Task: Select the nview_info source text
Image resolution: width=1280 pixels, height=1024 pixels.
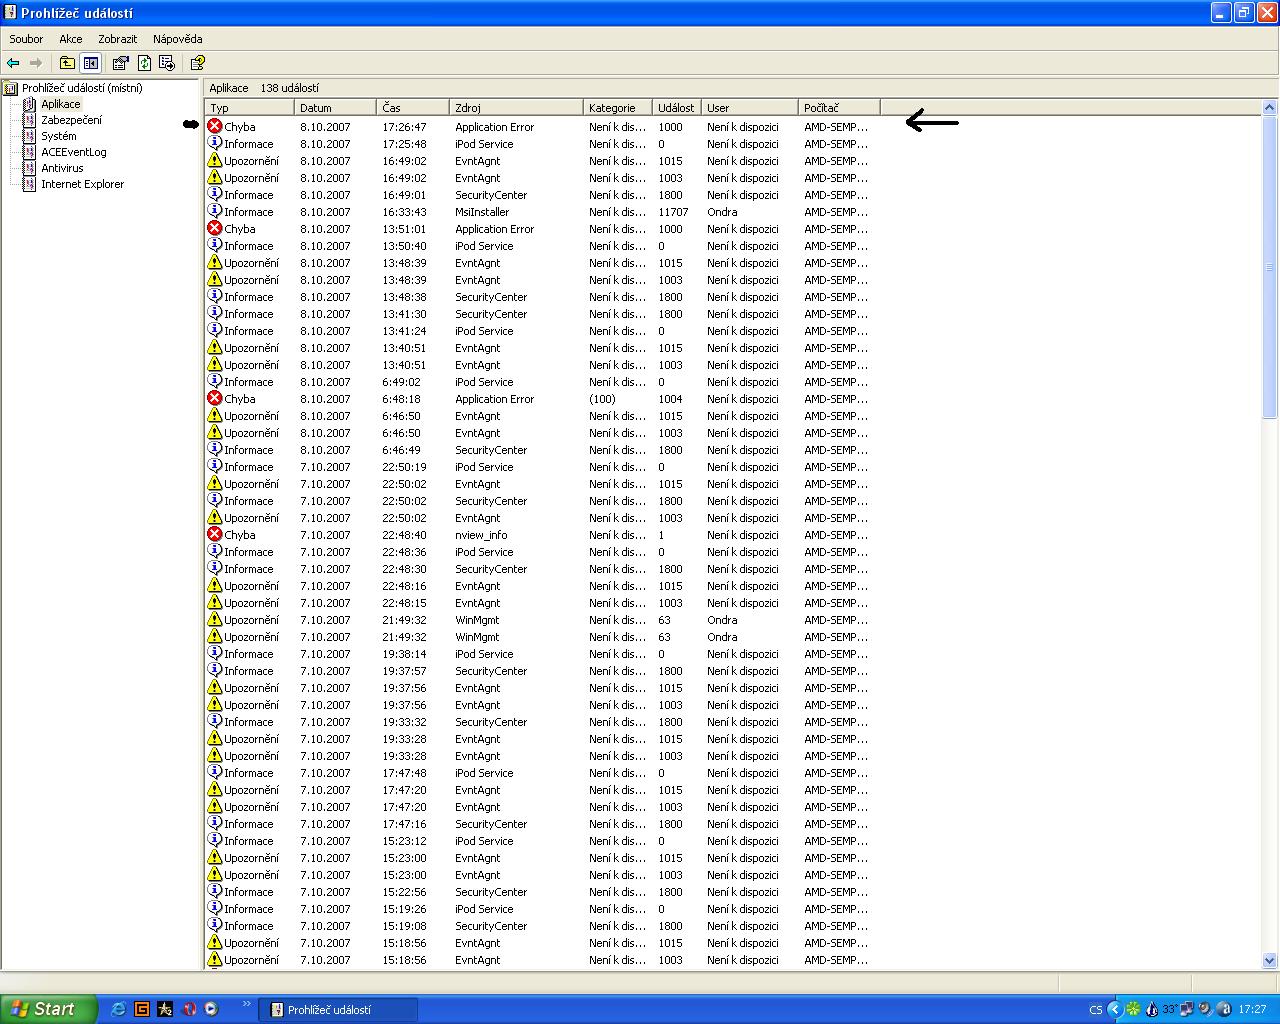Action: (481, 535)
